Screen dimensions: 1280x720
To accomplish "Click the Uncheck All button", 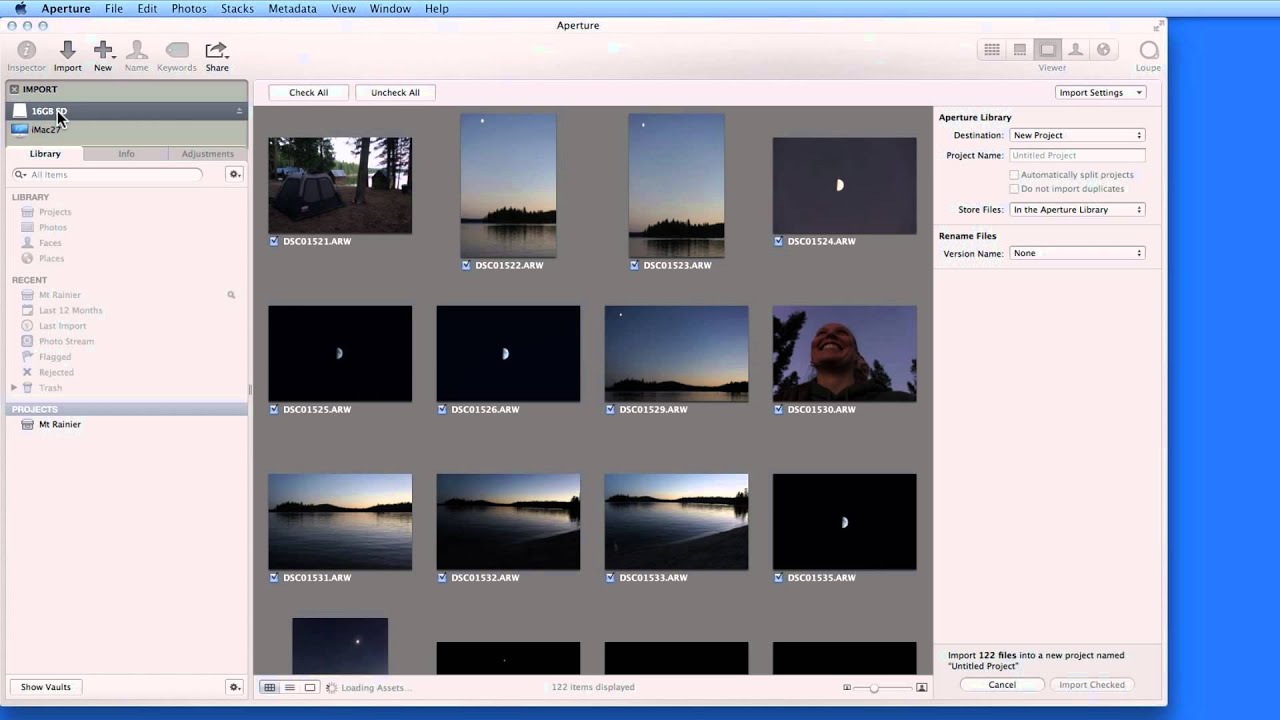I will coord(395,92).
